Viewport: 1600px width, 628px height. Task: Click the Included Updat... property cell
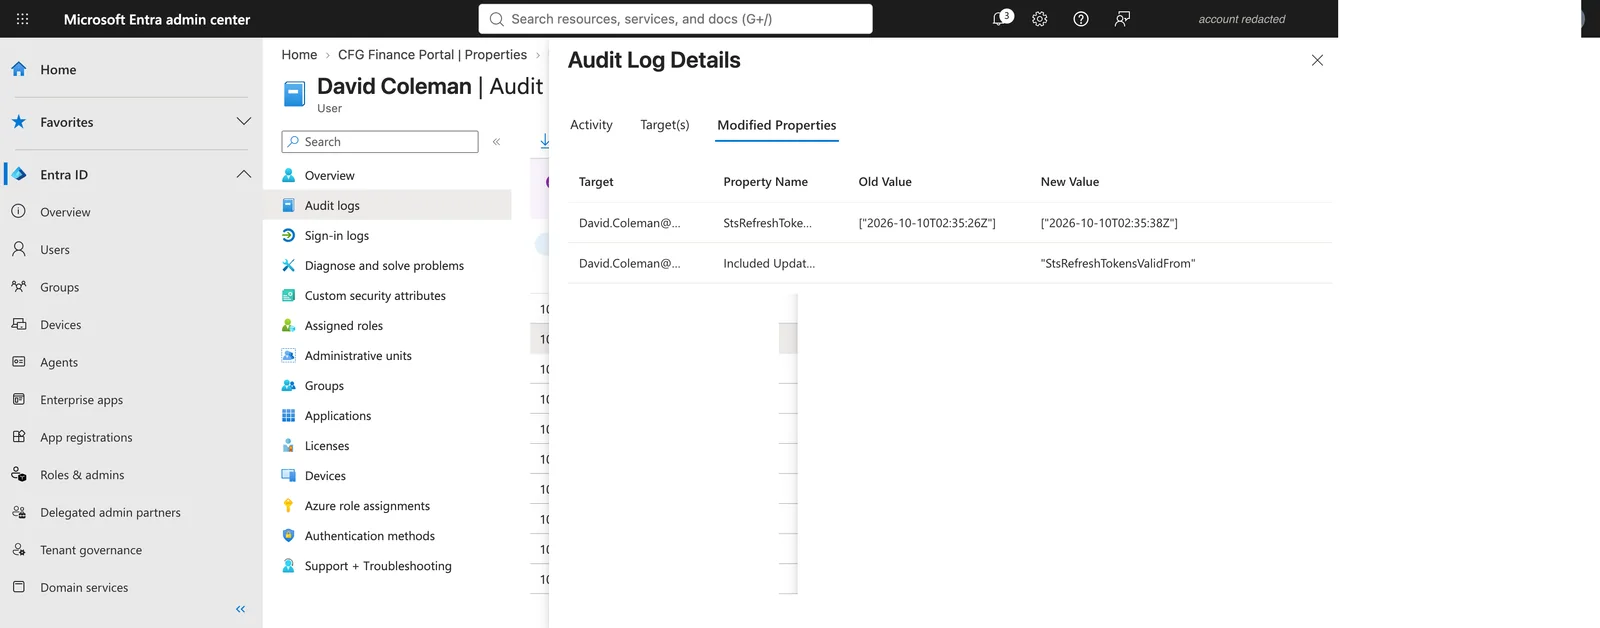coord(769,263)
